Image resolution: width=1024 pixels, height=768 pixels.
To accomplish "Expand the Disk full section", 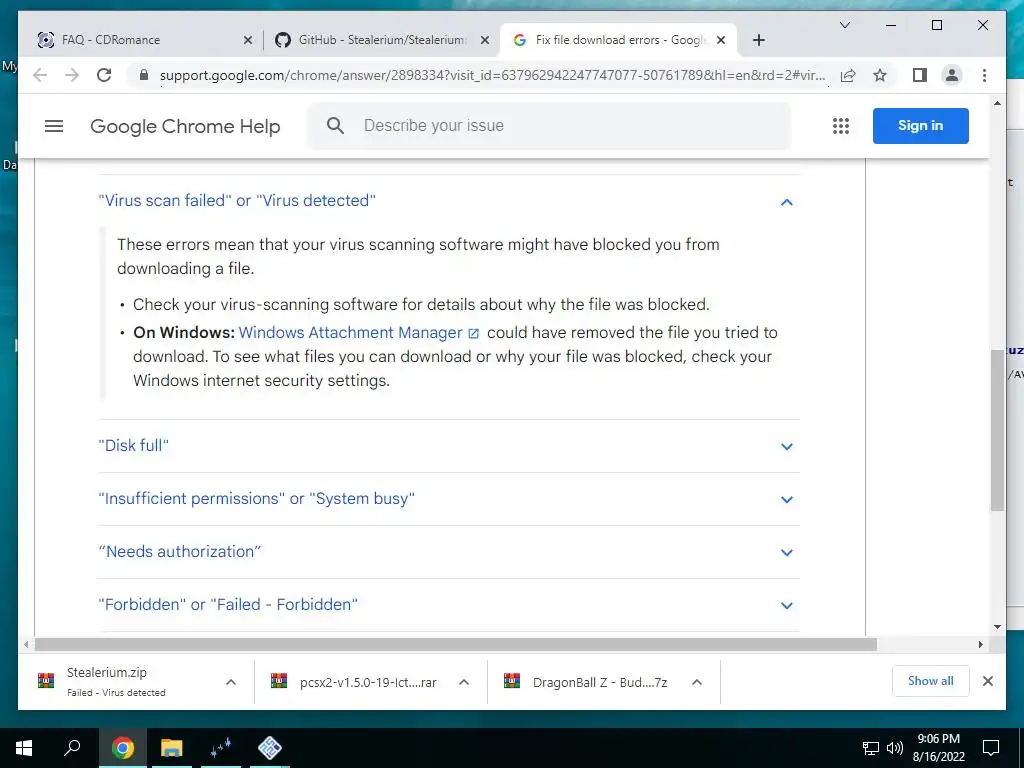I will (449, 445).
